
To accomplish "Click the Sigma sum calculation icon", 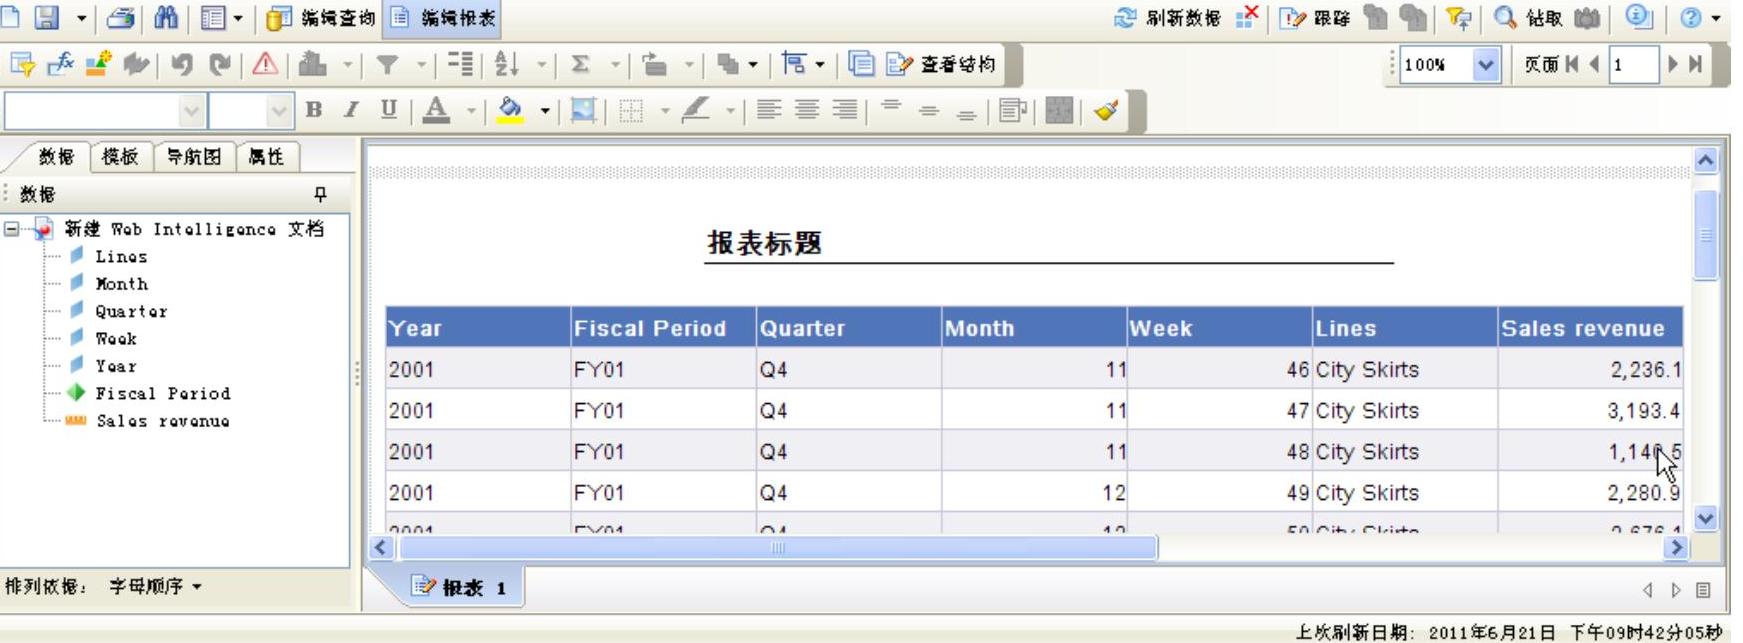I will 579,64.
